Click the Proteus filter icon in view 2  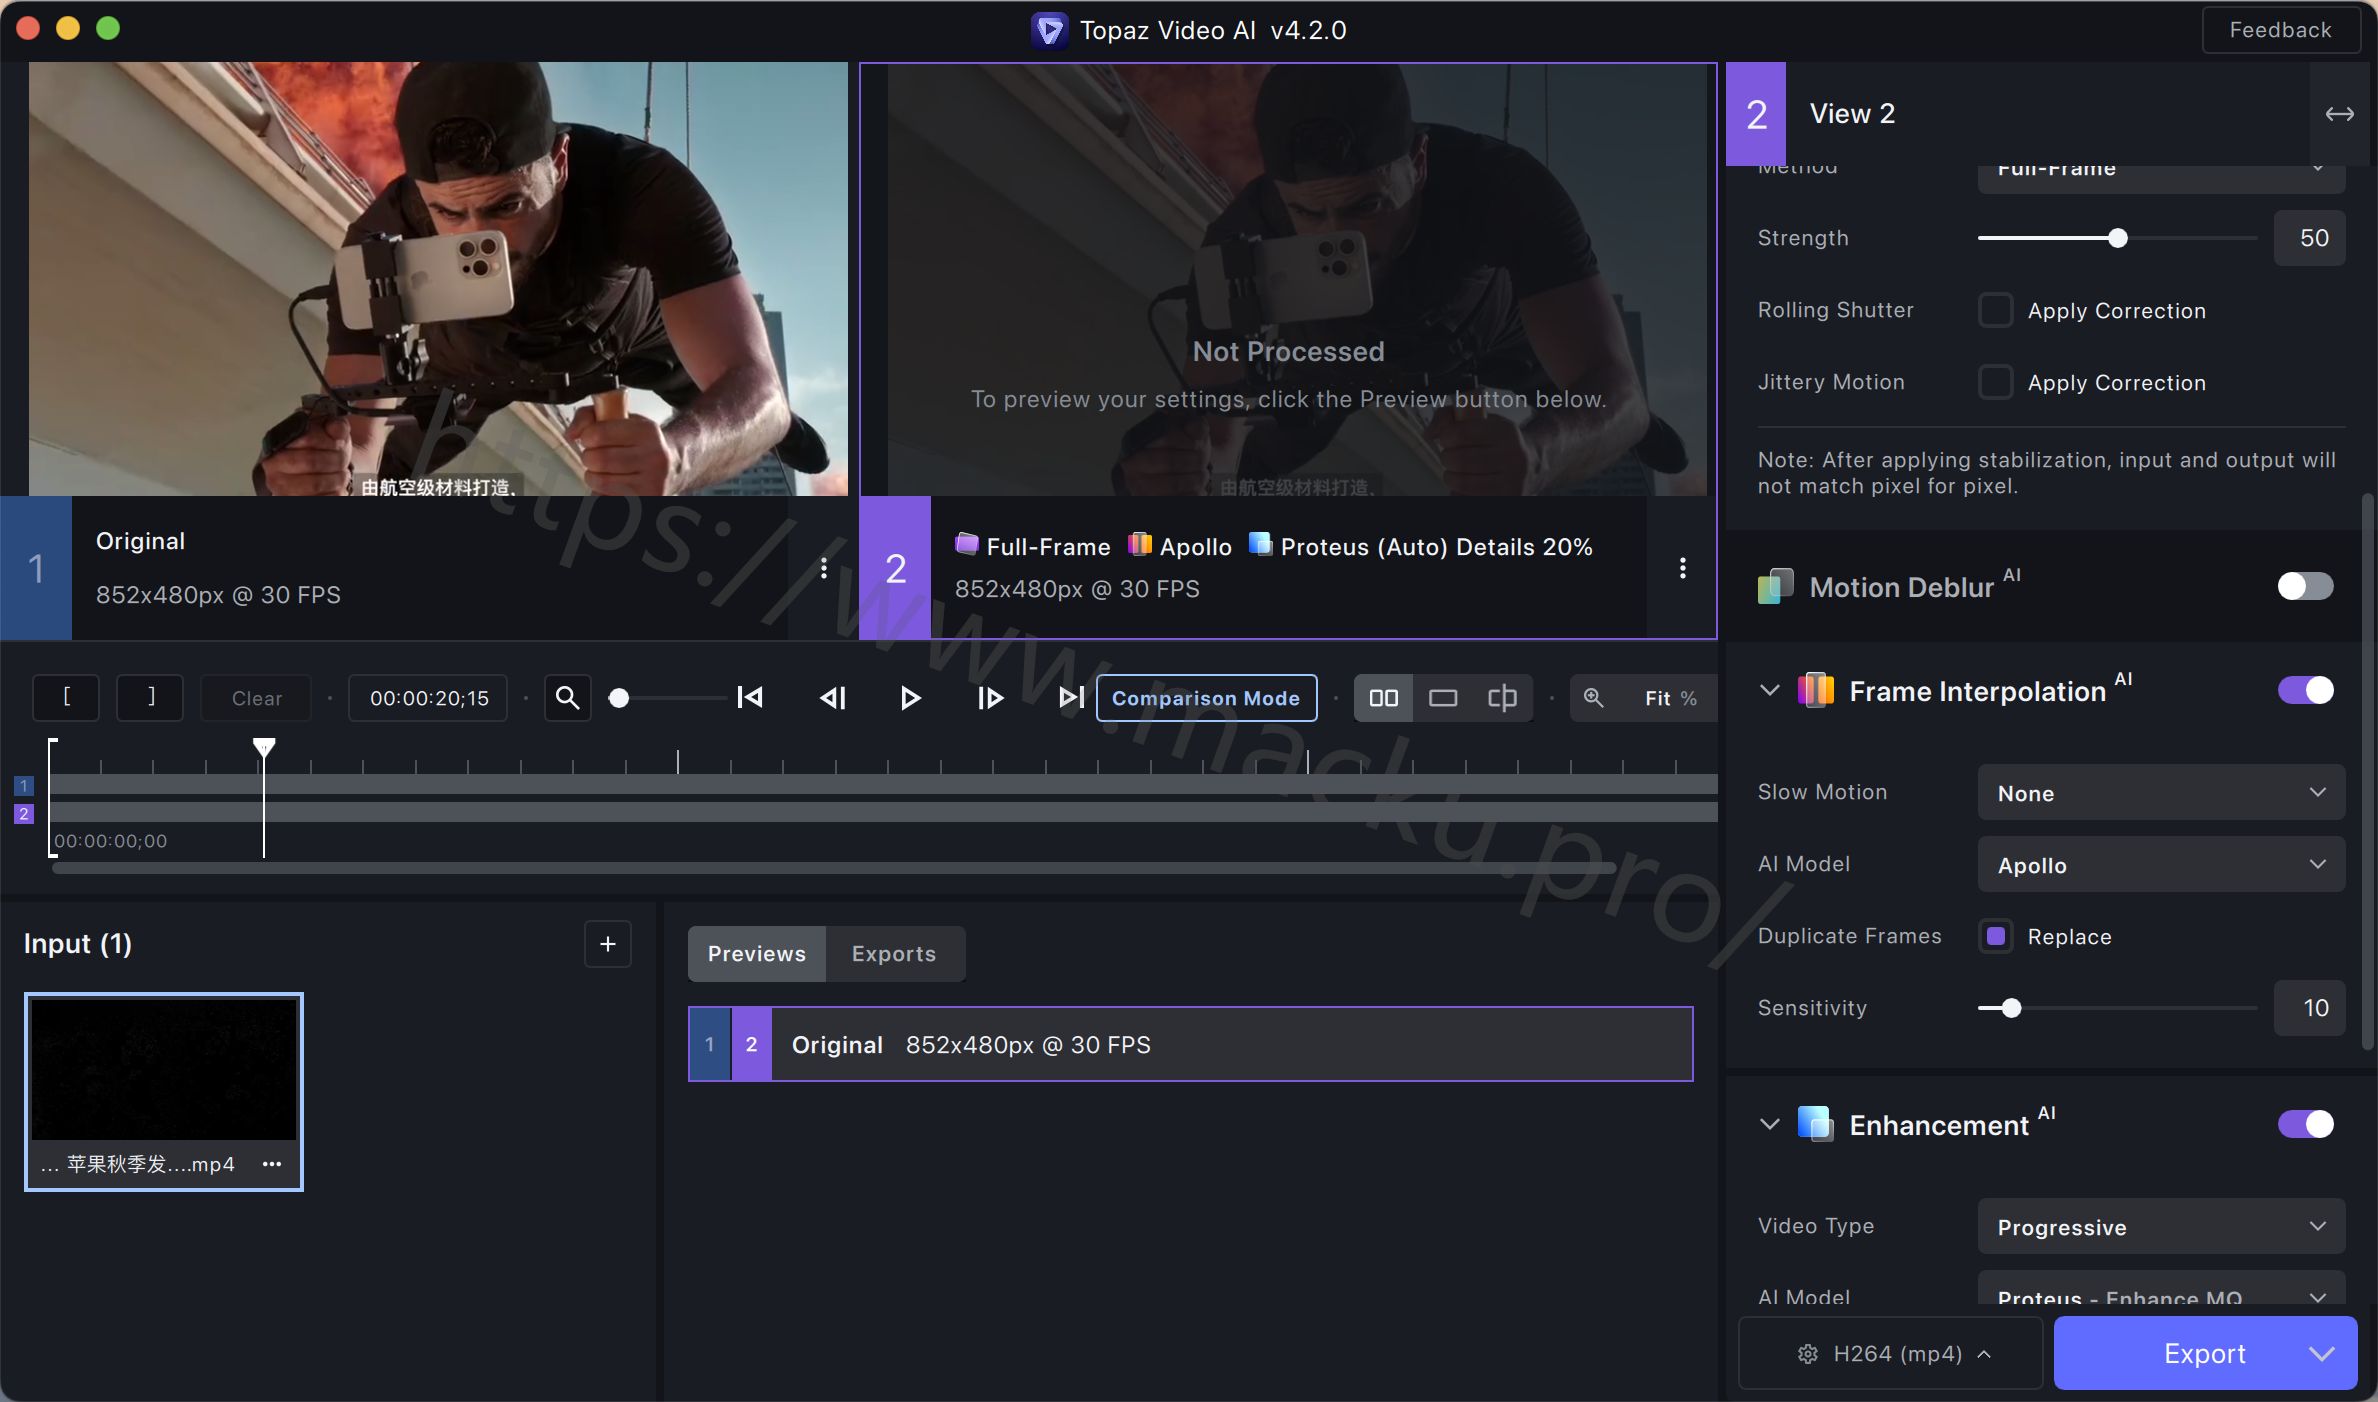1261,545
